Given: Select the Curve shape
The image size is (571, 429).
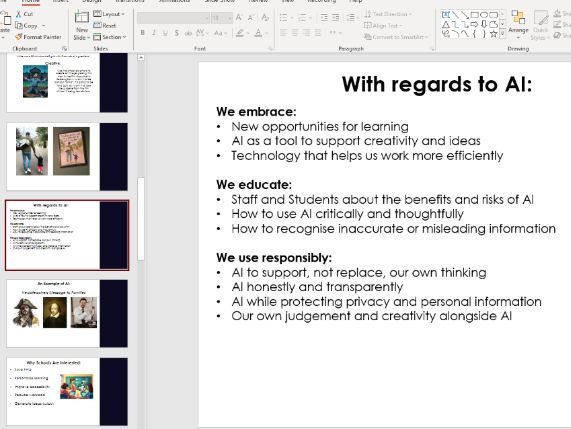Looking at the screenshot, I should (465, 34).
